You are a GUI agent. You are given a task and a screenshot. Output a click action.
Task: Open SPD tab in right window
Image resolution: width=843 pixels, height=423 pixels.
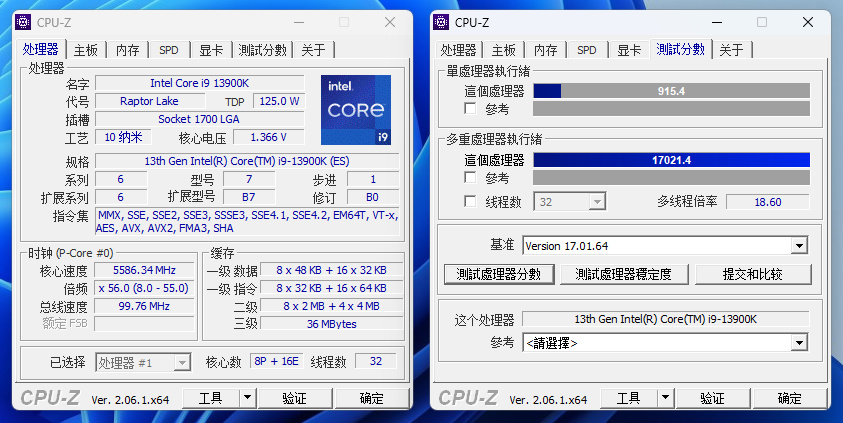click(x=587, y=50)
